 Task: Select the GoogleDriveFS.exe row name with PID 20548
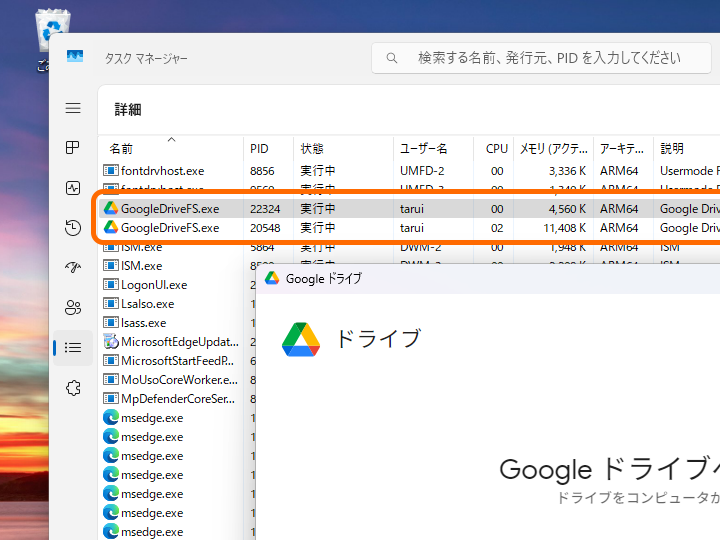click(170, 228)
